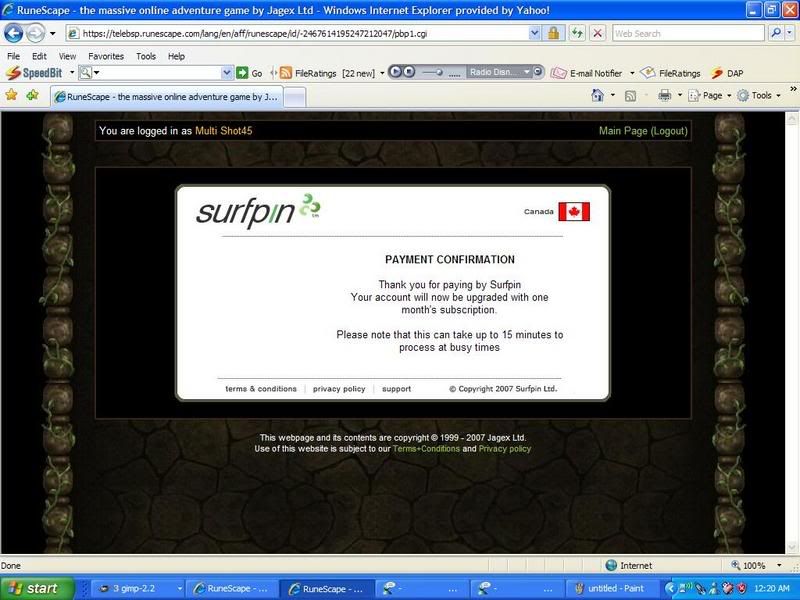Open the Help menu
This screenshot has width=800, height=600.
(x=177, y=56)
